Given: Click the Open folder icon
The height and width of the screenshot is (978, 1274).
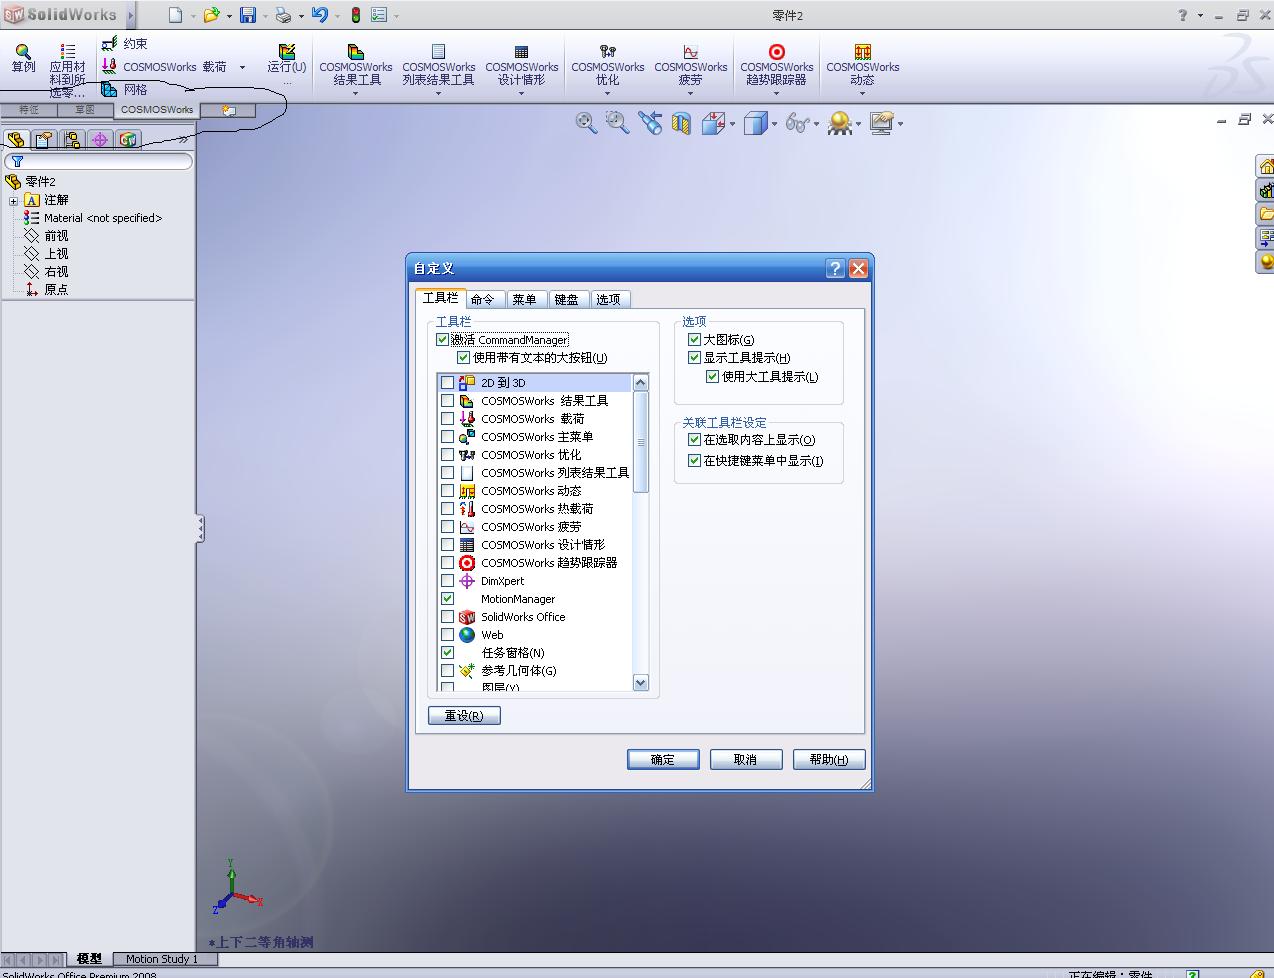Looking at the screenshot, I should (x=211, y=15).
